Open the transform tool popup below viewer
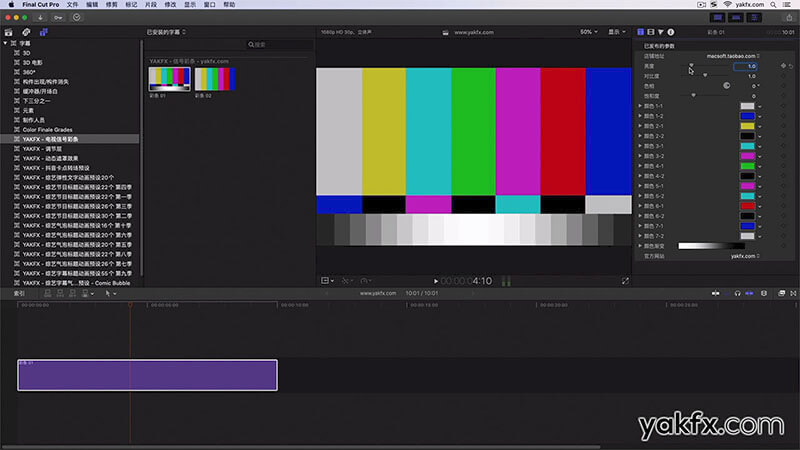The height and width of the screenshot is (450, 800). click(327, 281)
